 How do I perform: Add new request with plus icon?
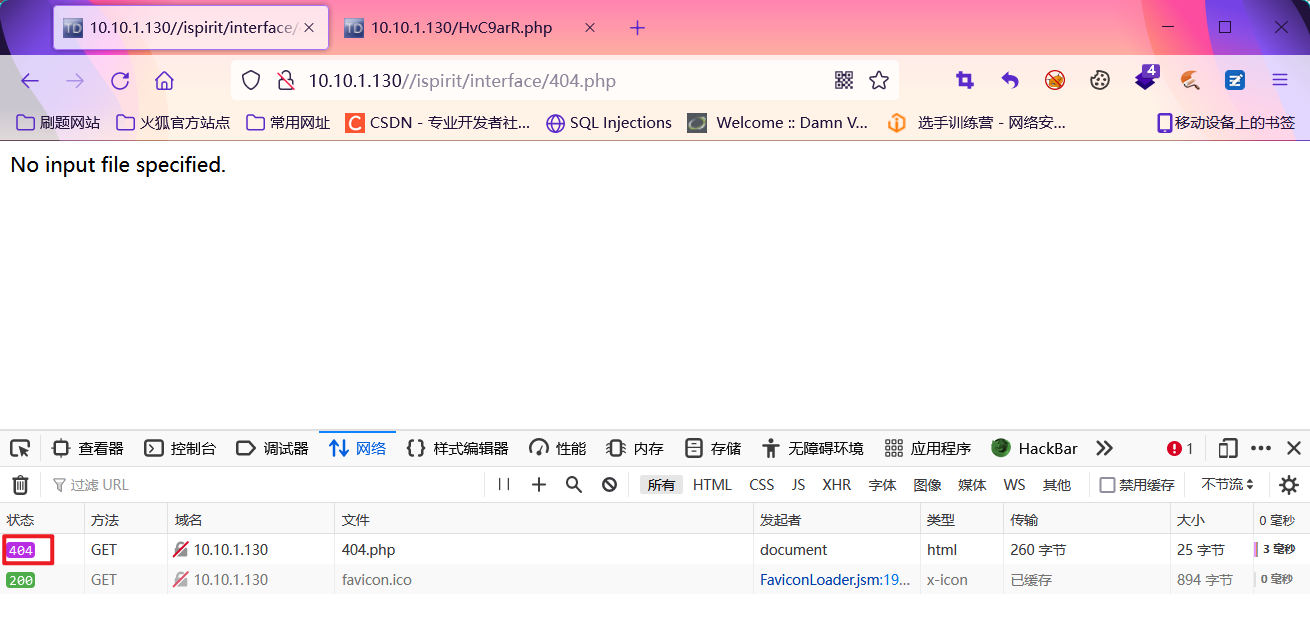tap(539, 485)
